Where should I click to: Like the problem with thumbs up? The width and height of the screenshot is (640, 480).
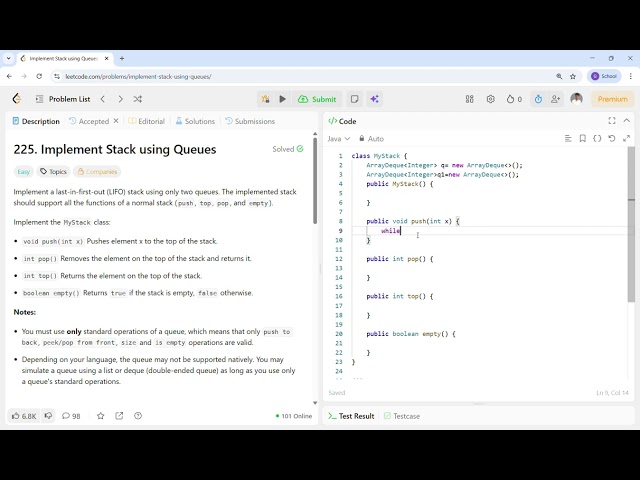tap(24, 416)
